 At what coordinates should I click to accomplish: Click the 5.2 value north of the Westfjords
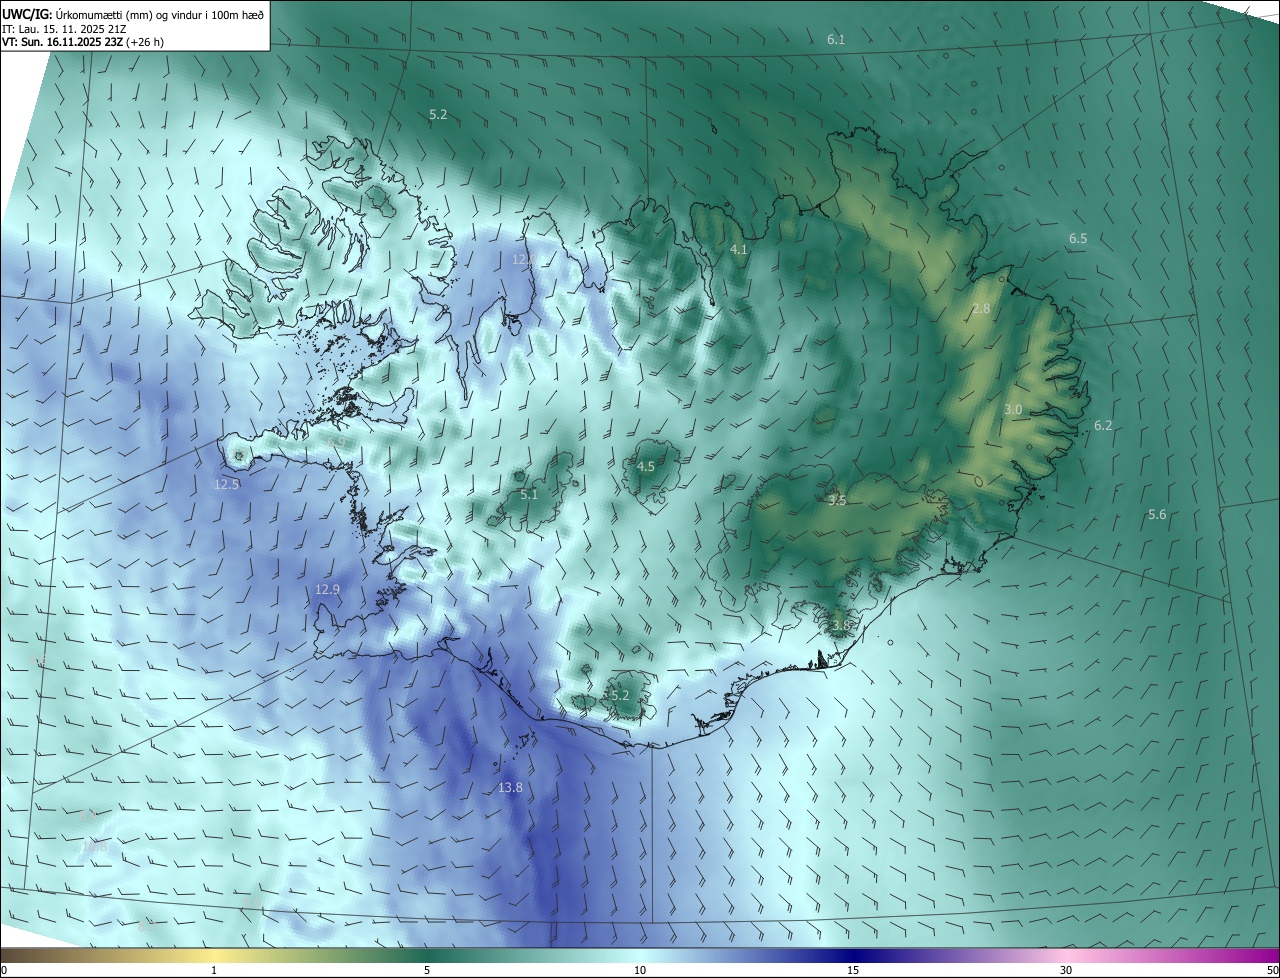(x=438, y=115)
